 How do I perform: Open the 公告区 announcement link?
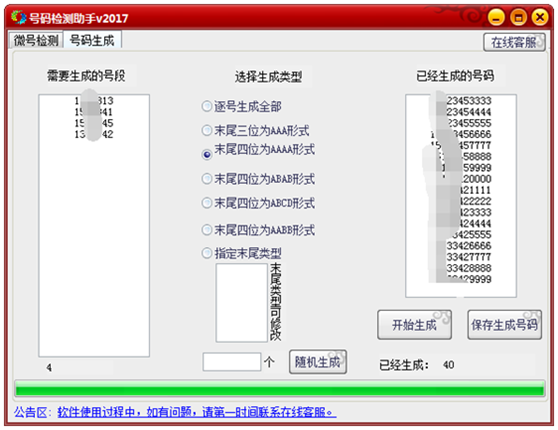point(197,413)
